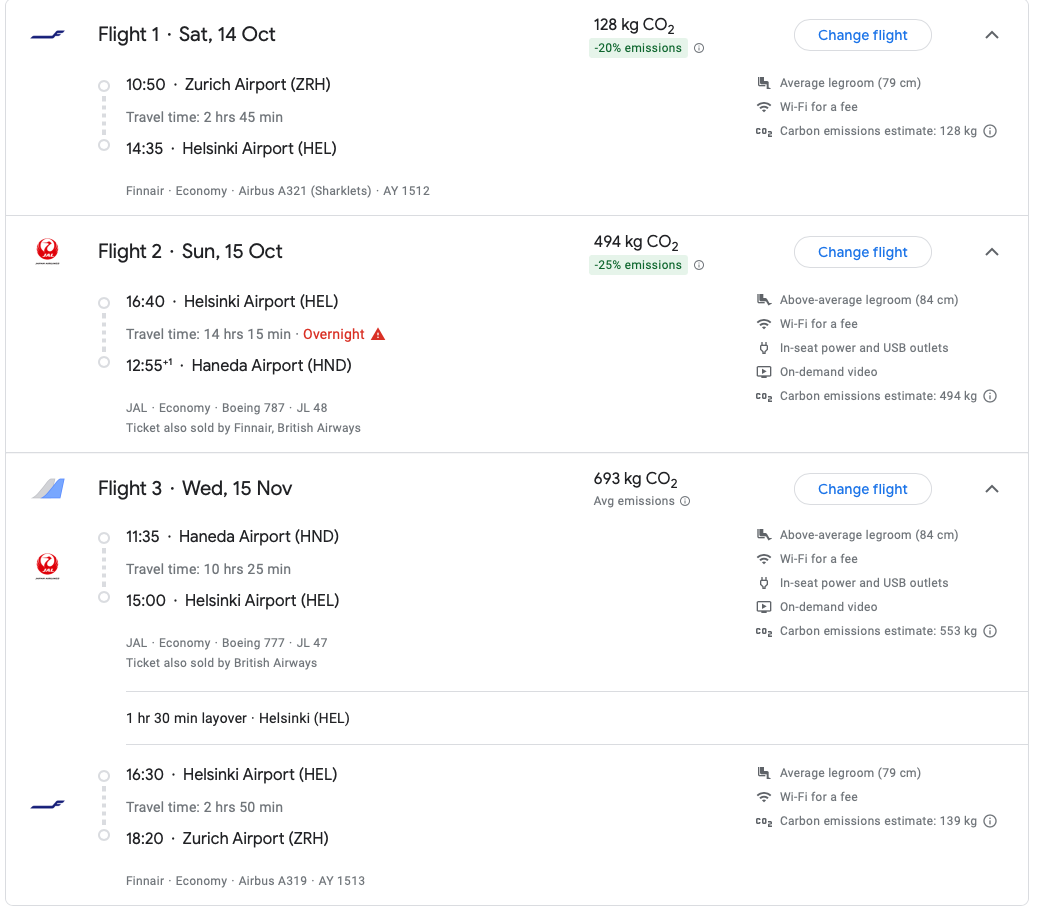The height and width of the screenshot is (911, 1038).
Task: Click the Wi-Fi for a fee icon on Flight 1
Action: click(x=762, y=107)
